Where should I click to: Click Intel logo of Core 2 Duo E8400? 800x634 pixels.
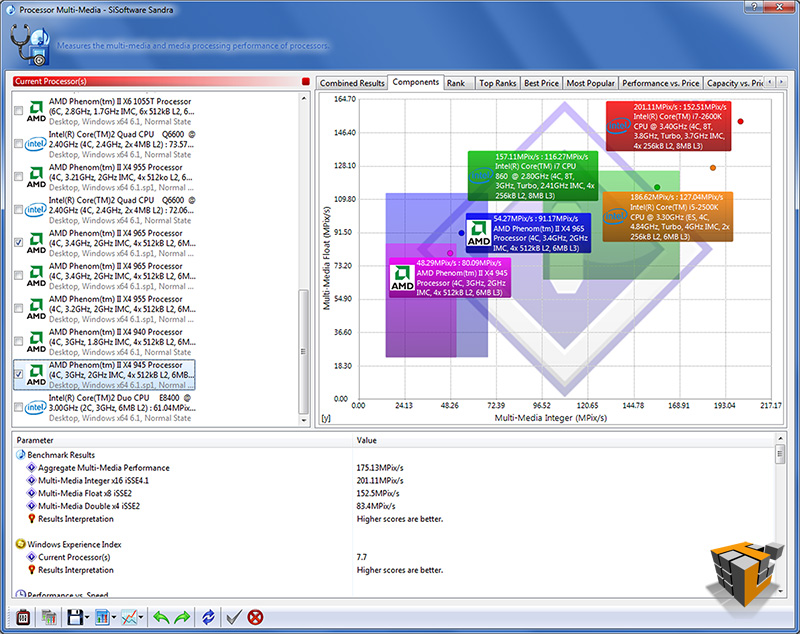click(x=36, y=407)
